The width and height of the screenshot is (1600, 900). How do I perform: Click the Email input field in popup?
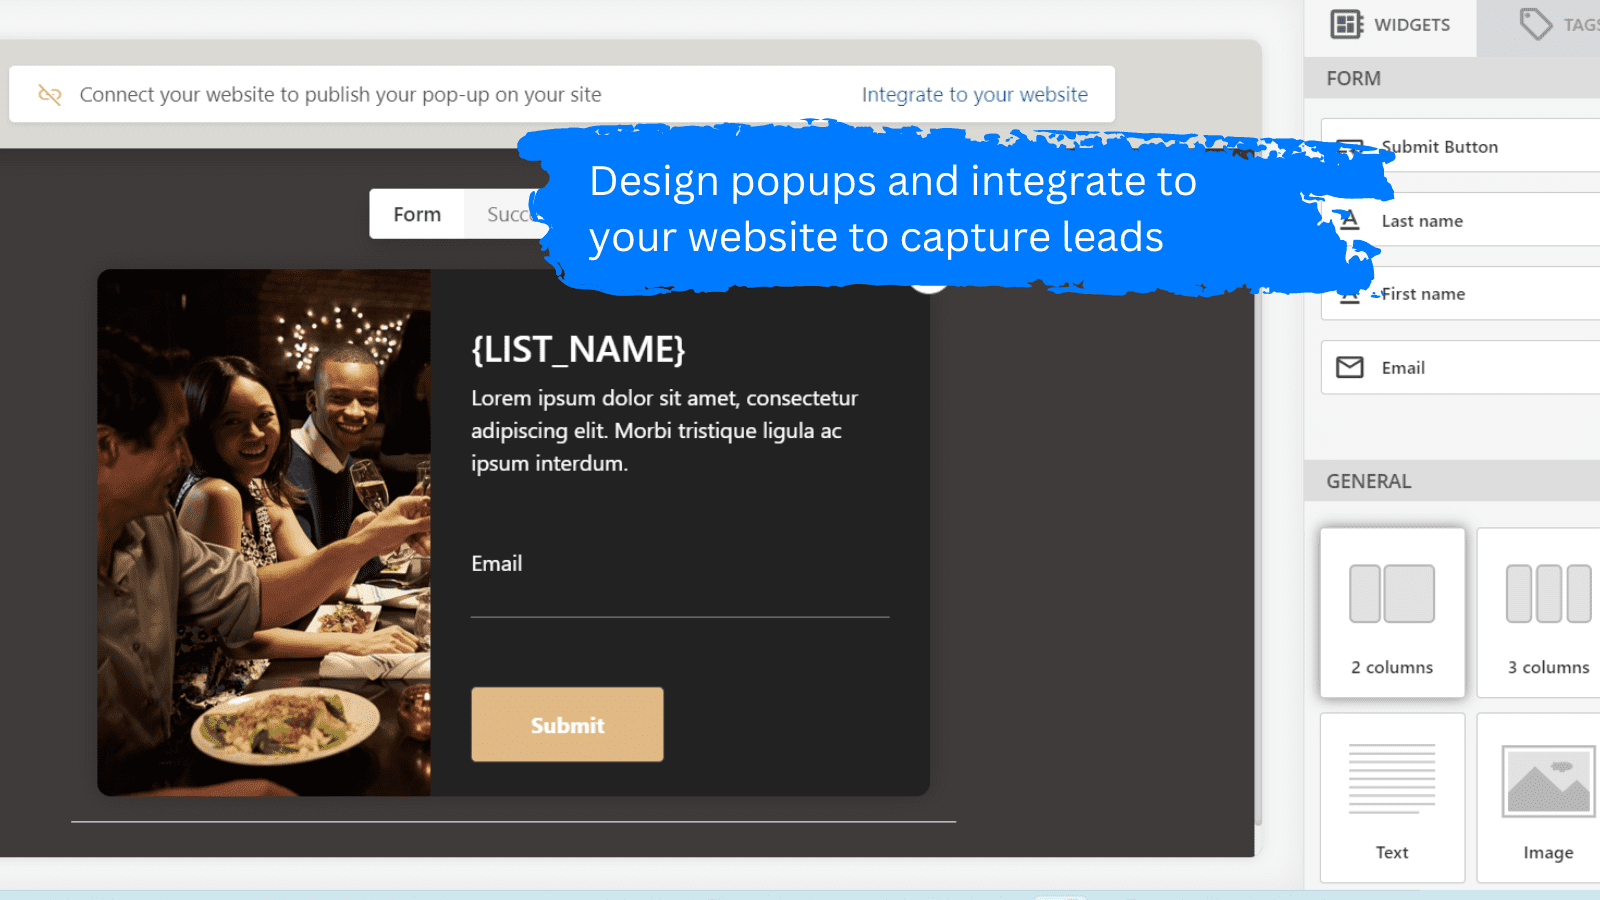679,597
